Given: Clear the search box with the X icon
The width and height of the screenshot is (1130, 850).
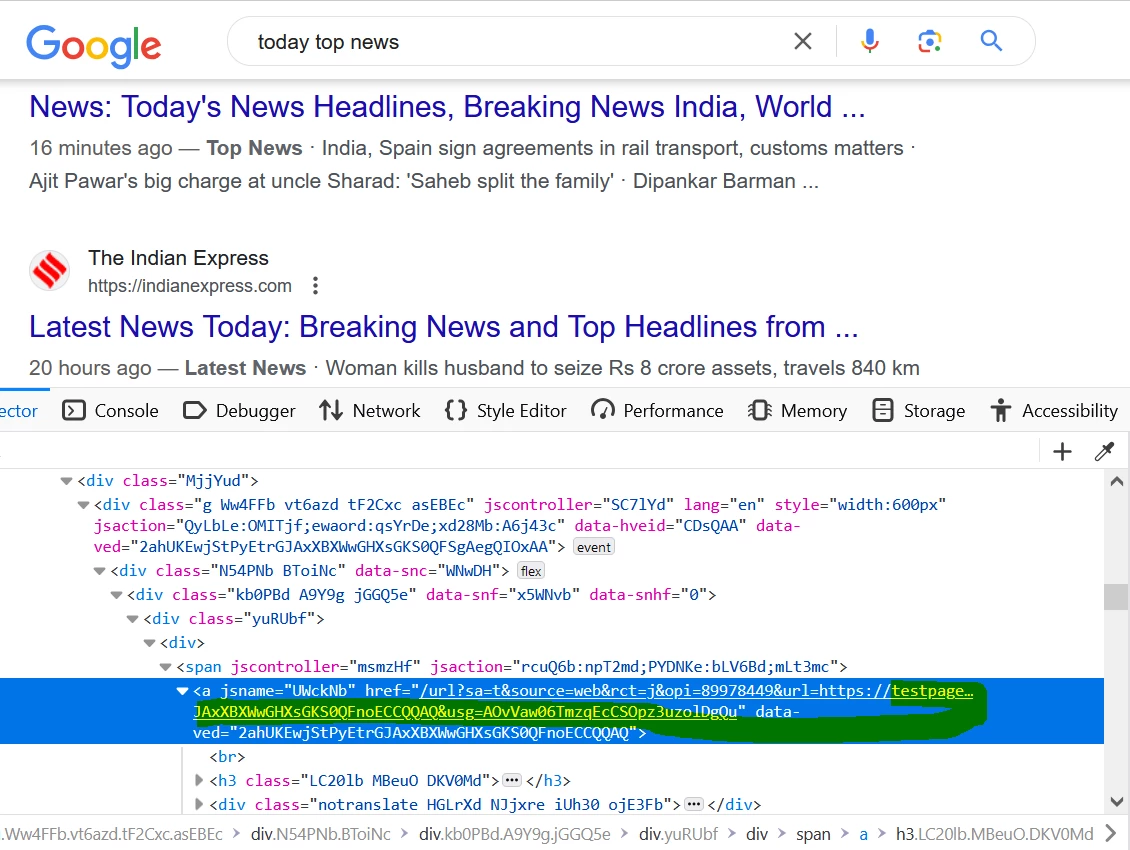Looking at the screenshot, I should click(x=803, y=41).
